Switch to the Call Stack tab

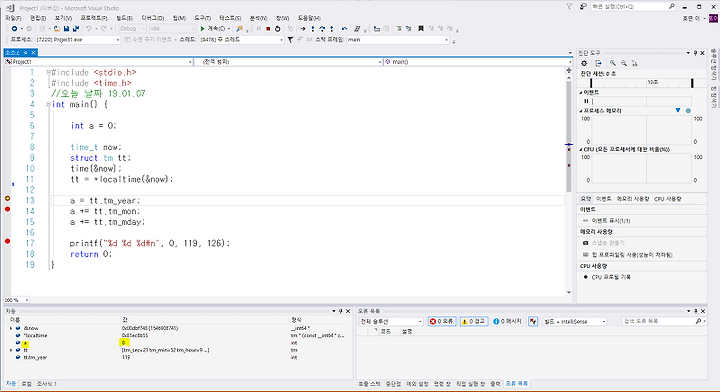369,384
